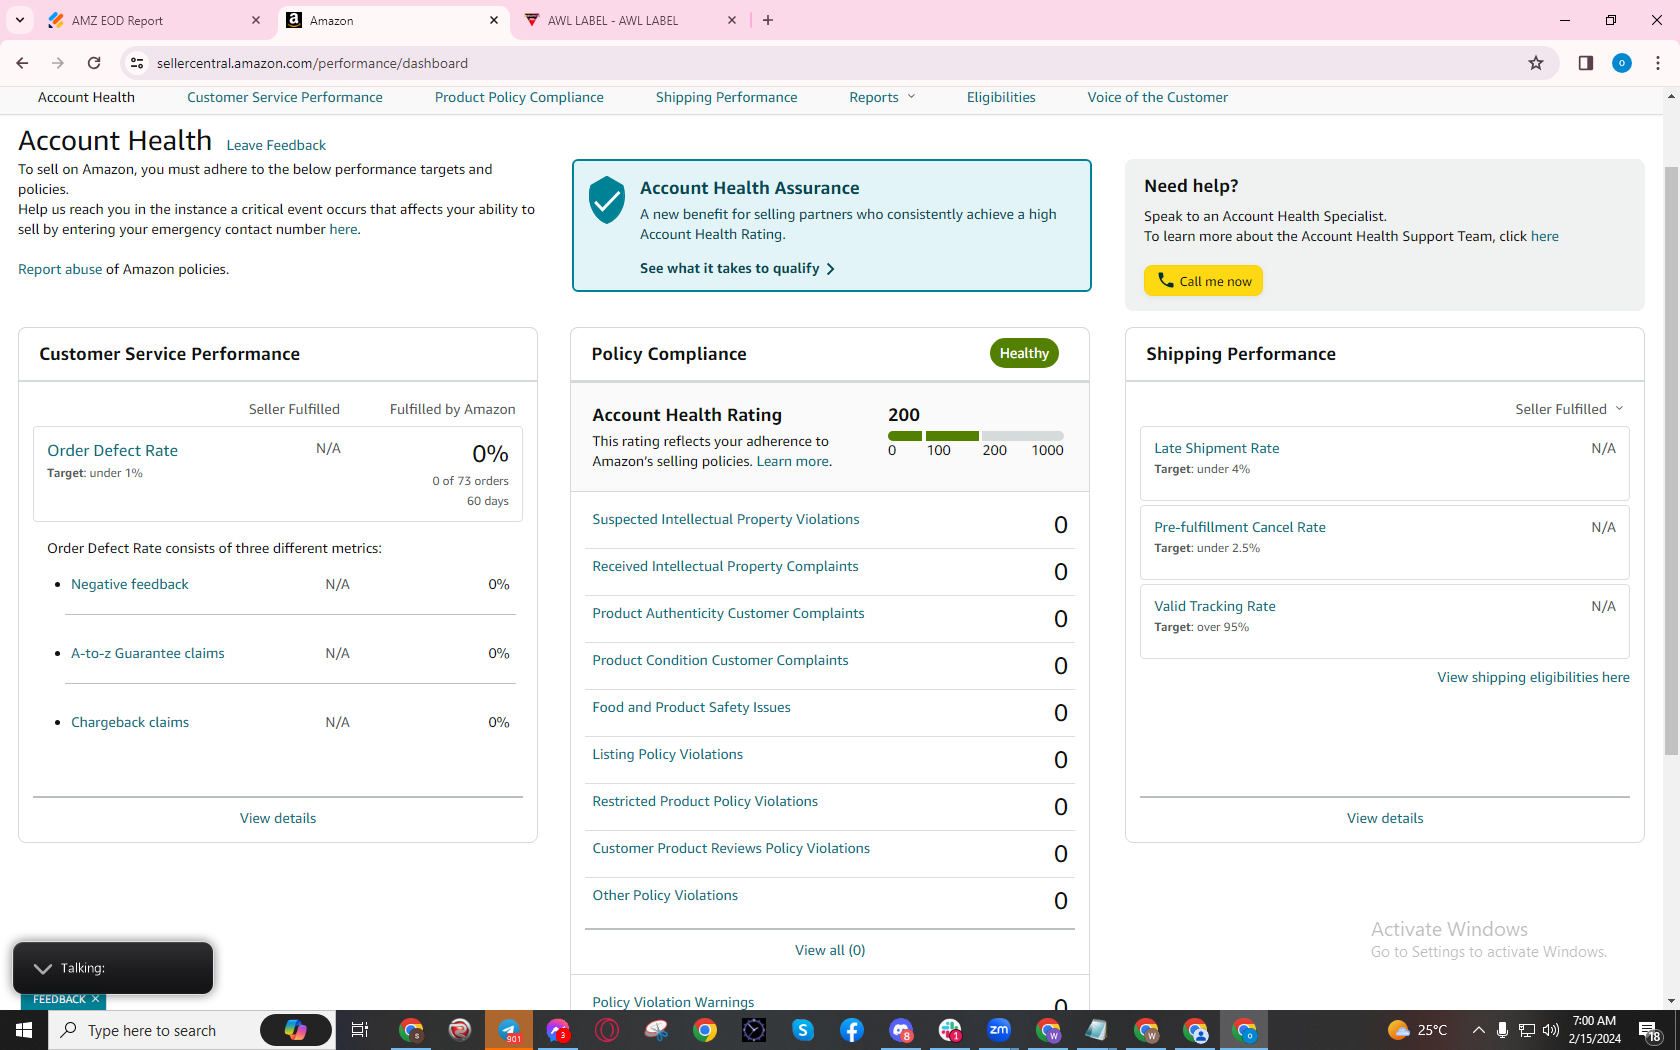Click View shipping eligibilities here
Image resolution: width=1680 pixels, height=1050 pixels.
click(x=1533, y=677)
